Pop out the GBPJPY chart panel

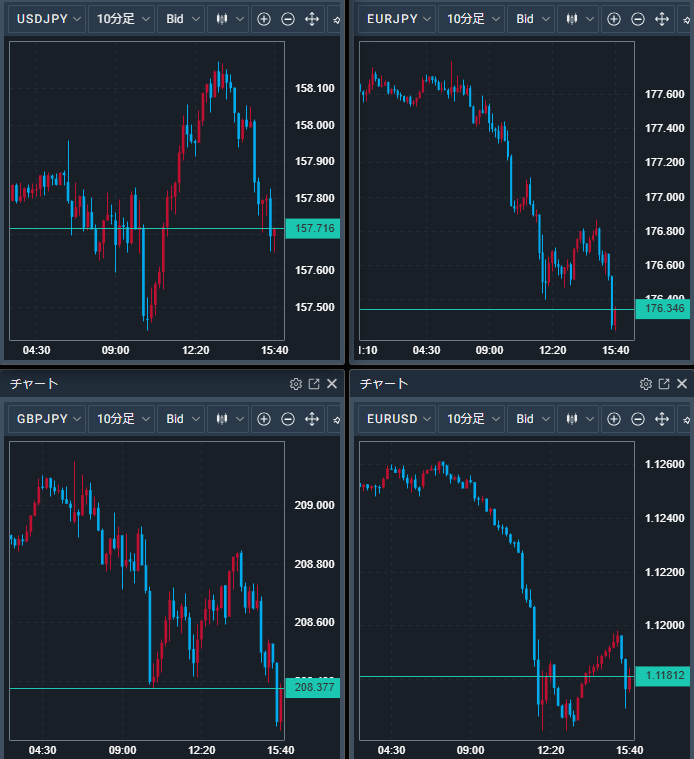point(314,384)
